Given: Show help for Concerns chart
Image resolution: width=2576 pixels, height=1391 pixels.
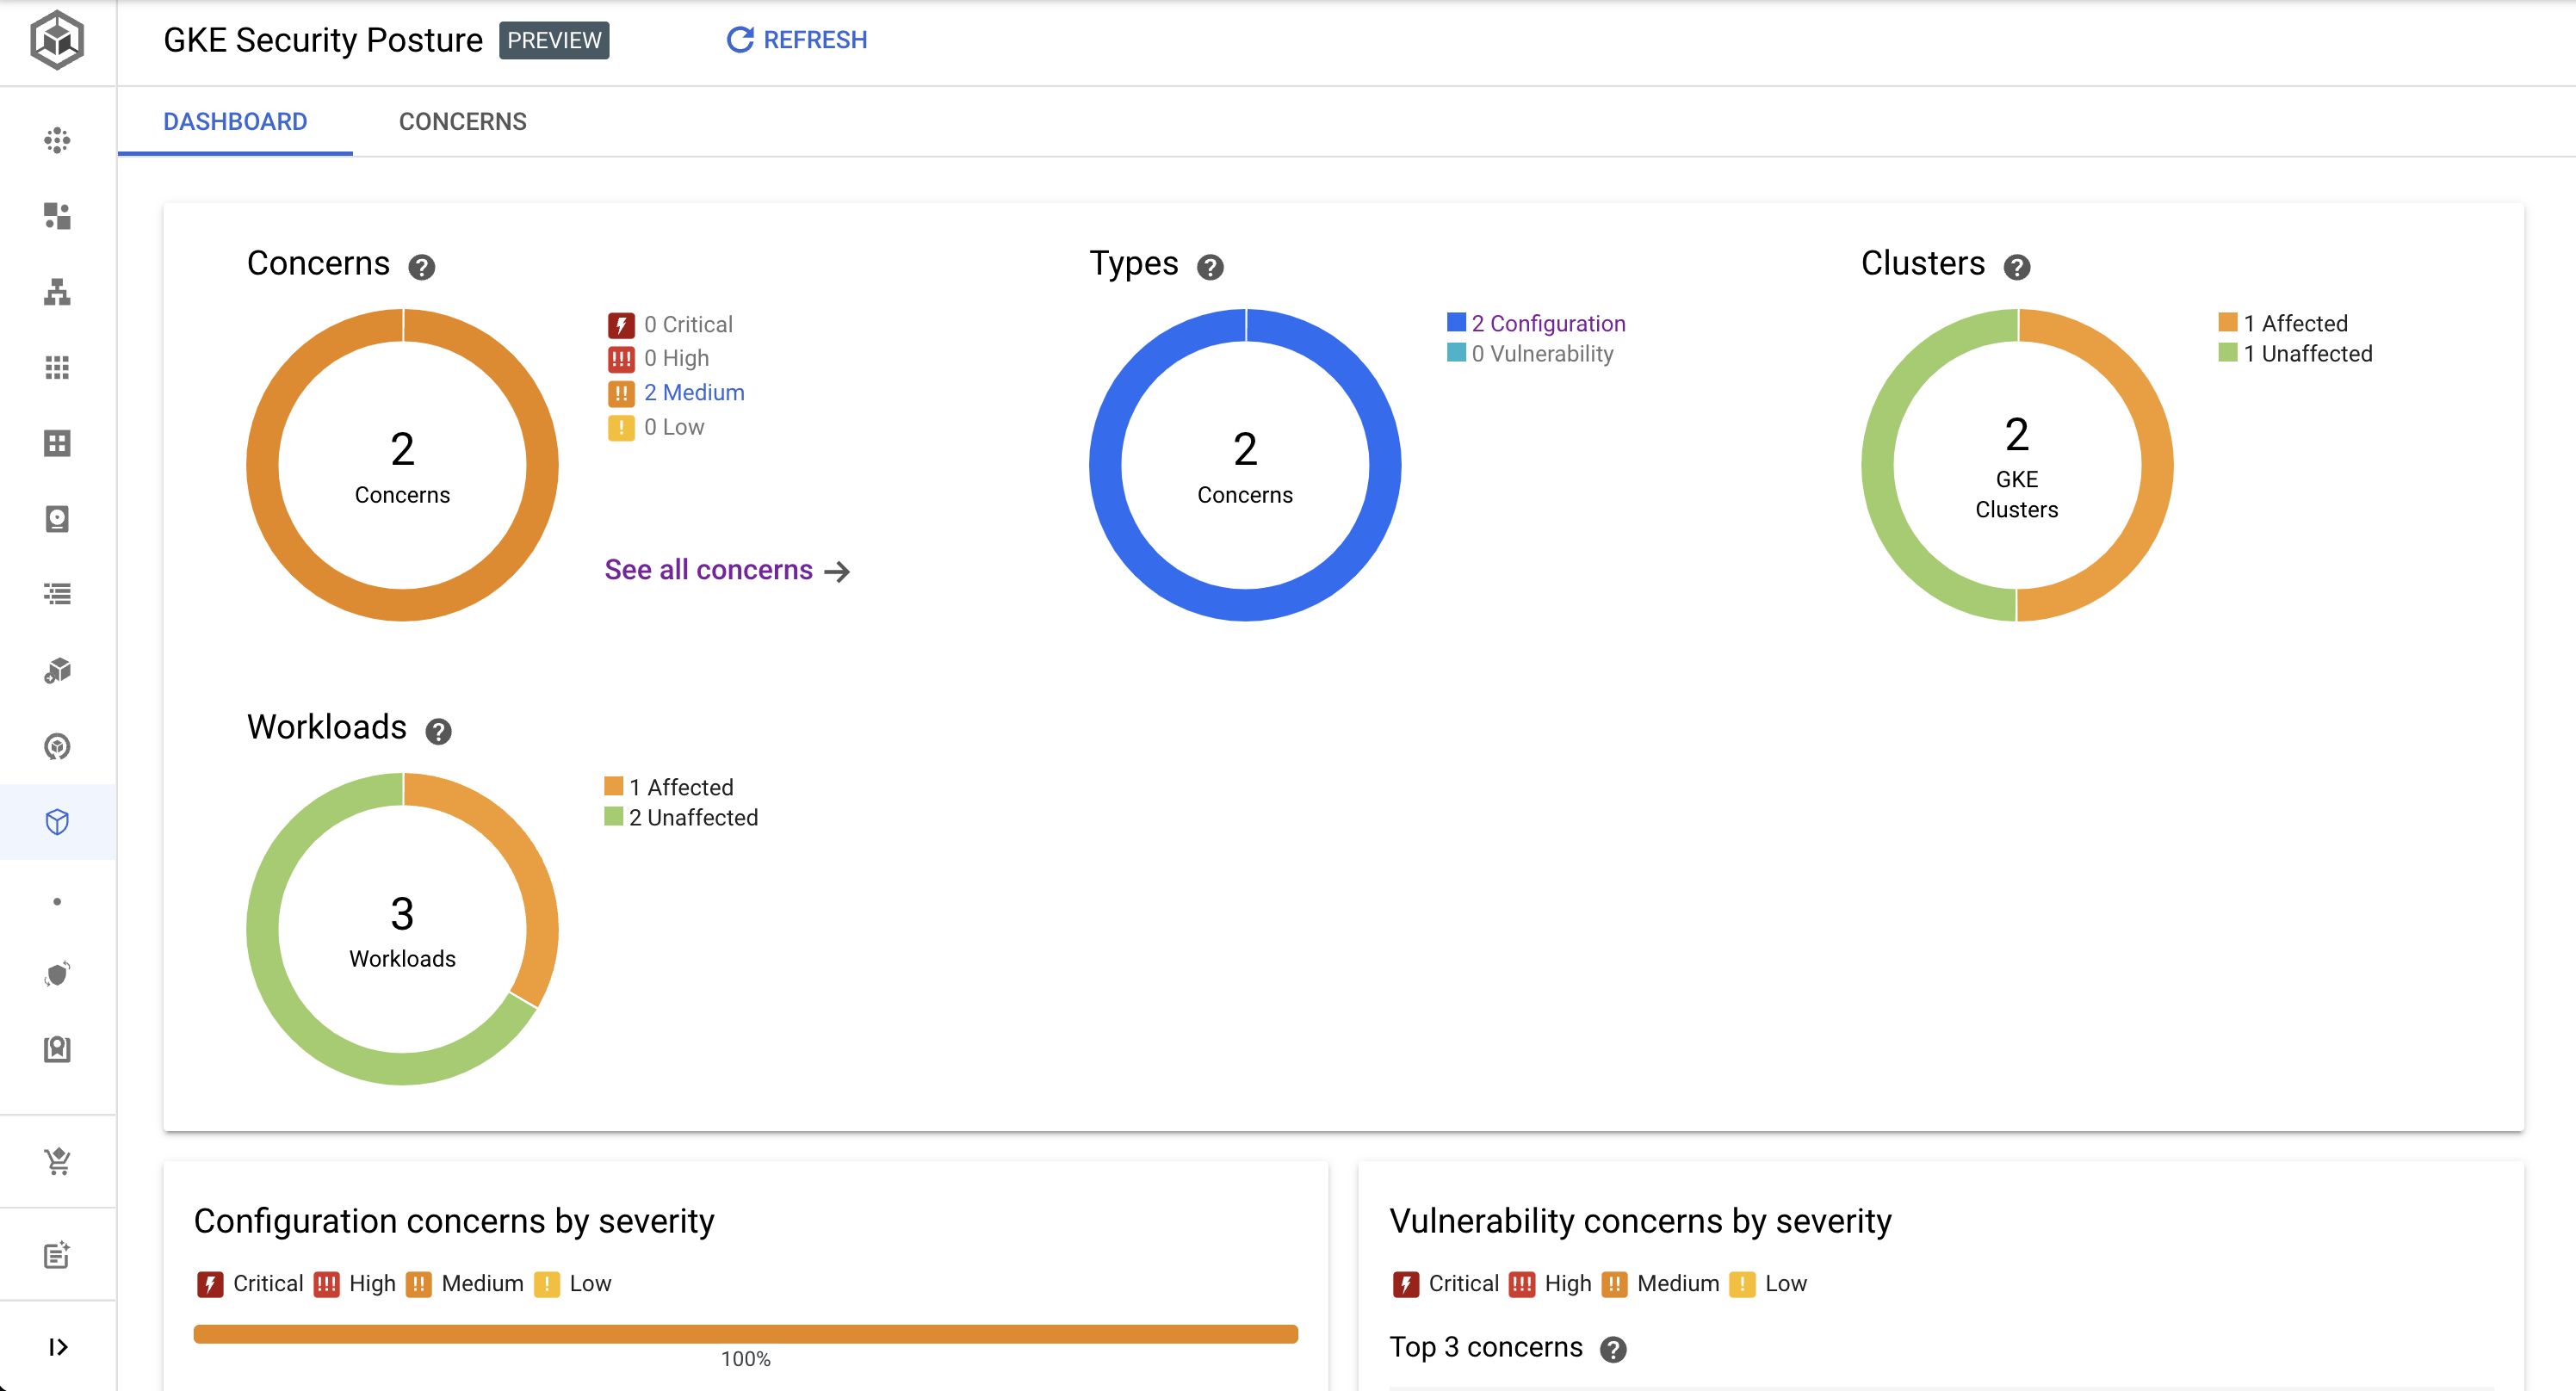Looking at the screenshot, I should [x=421, y=267].
